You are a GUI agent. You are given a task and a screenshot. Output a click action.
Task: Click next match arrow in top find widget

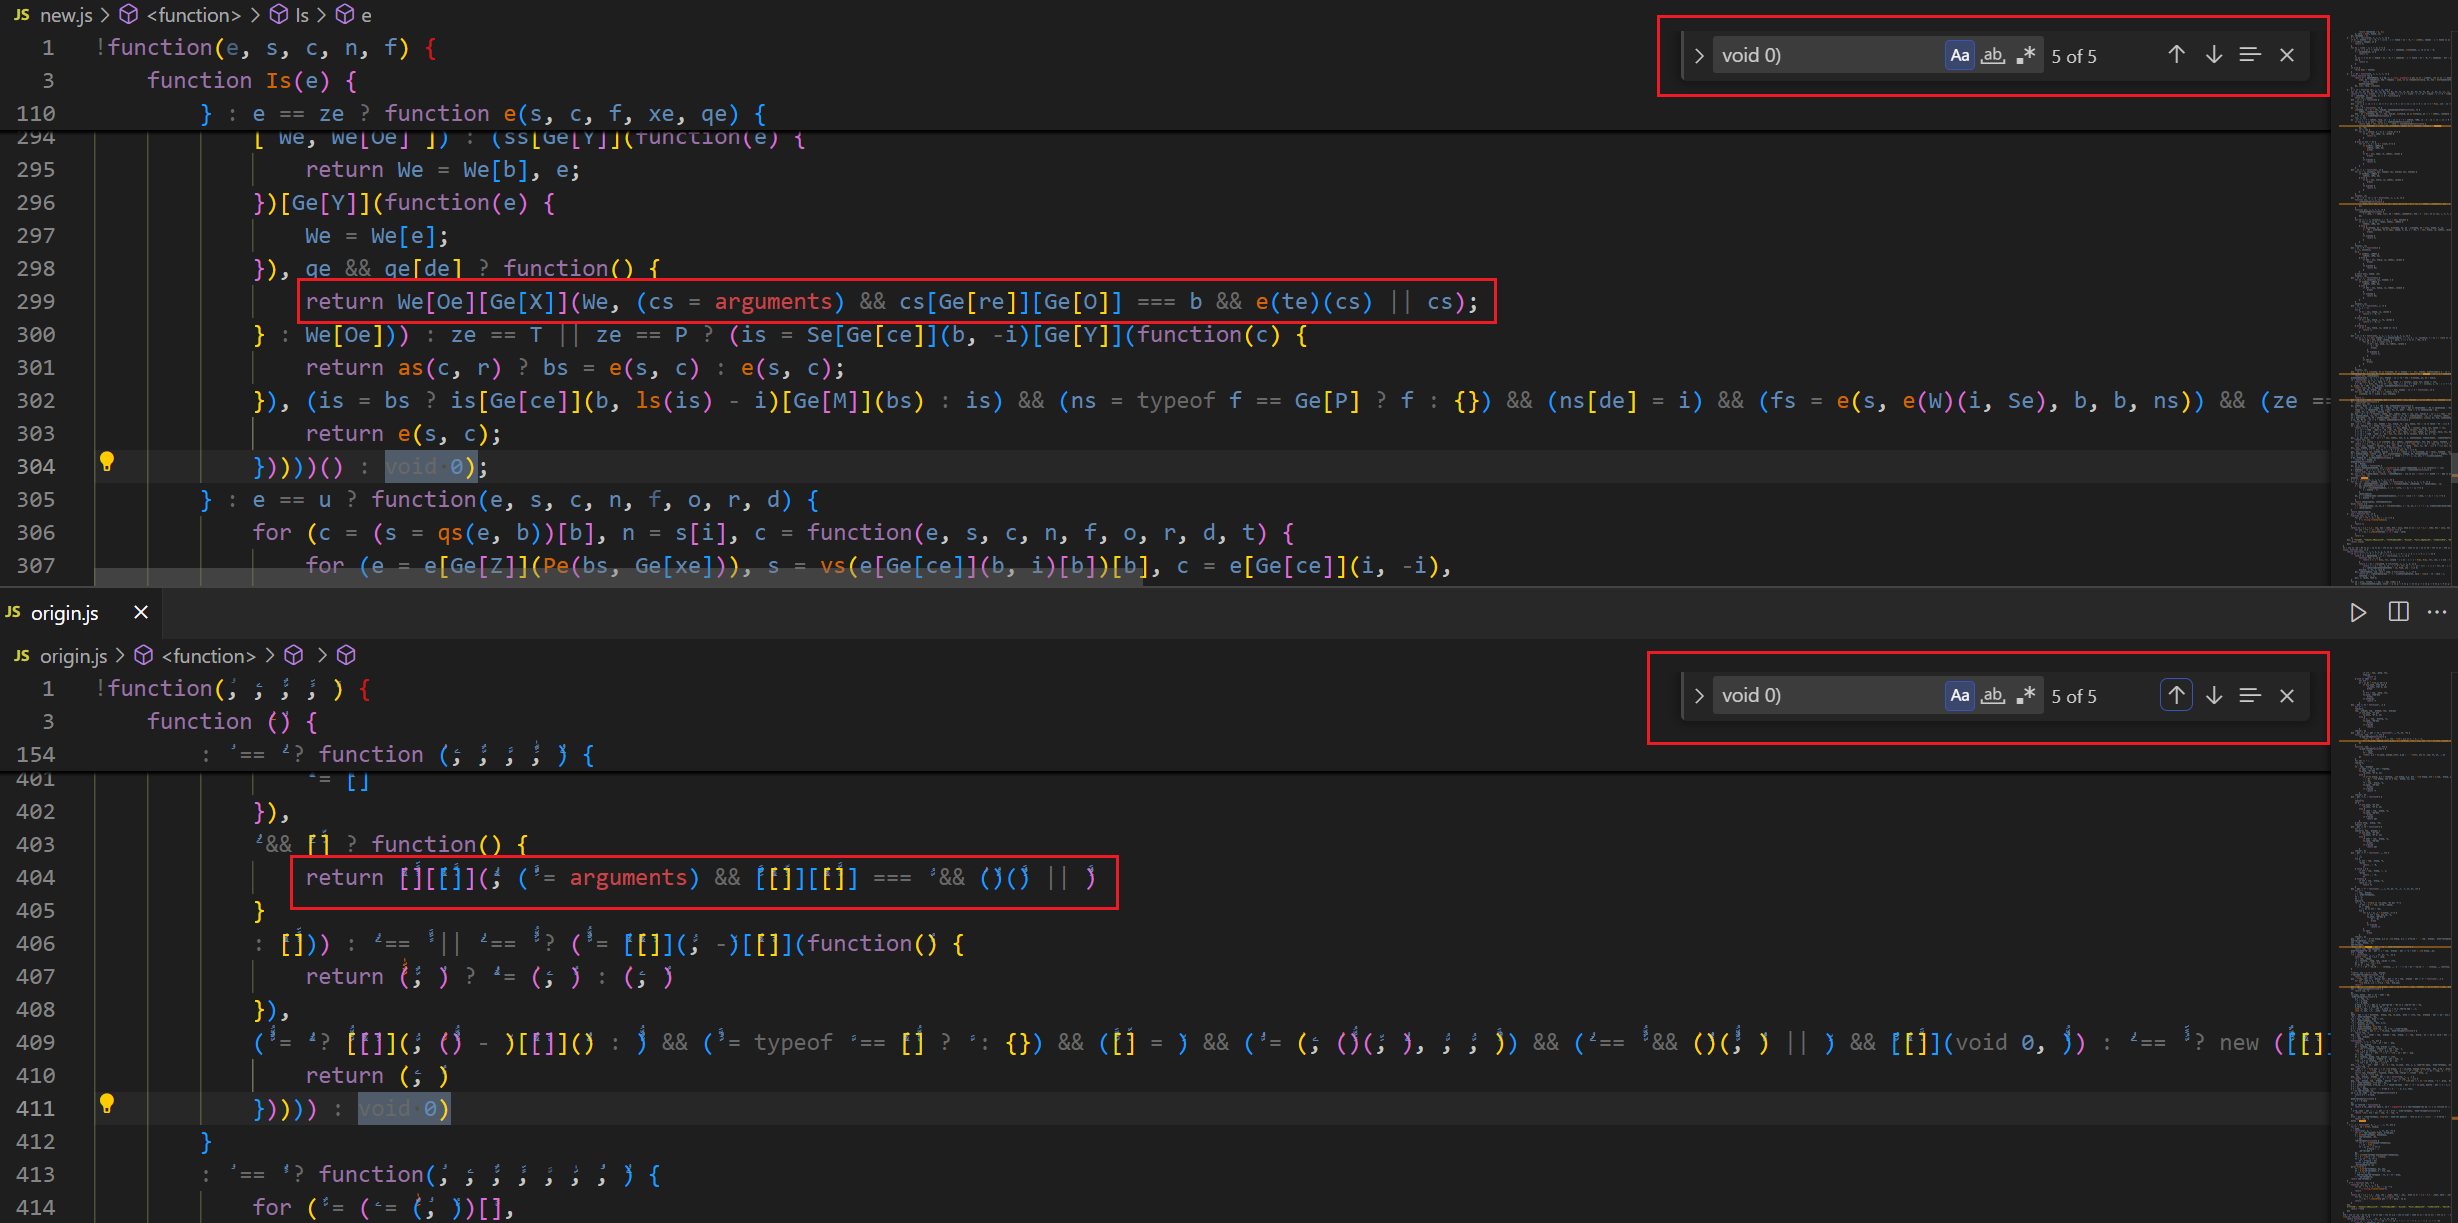[2213, 55]
